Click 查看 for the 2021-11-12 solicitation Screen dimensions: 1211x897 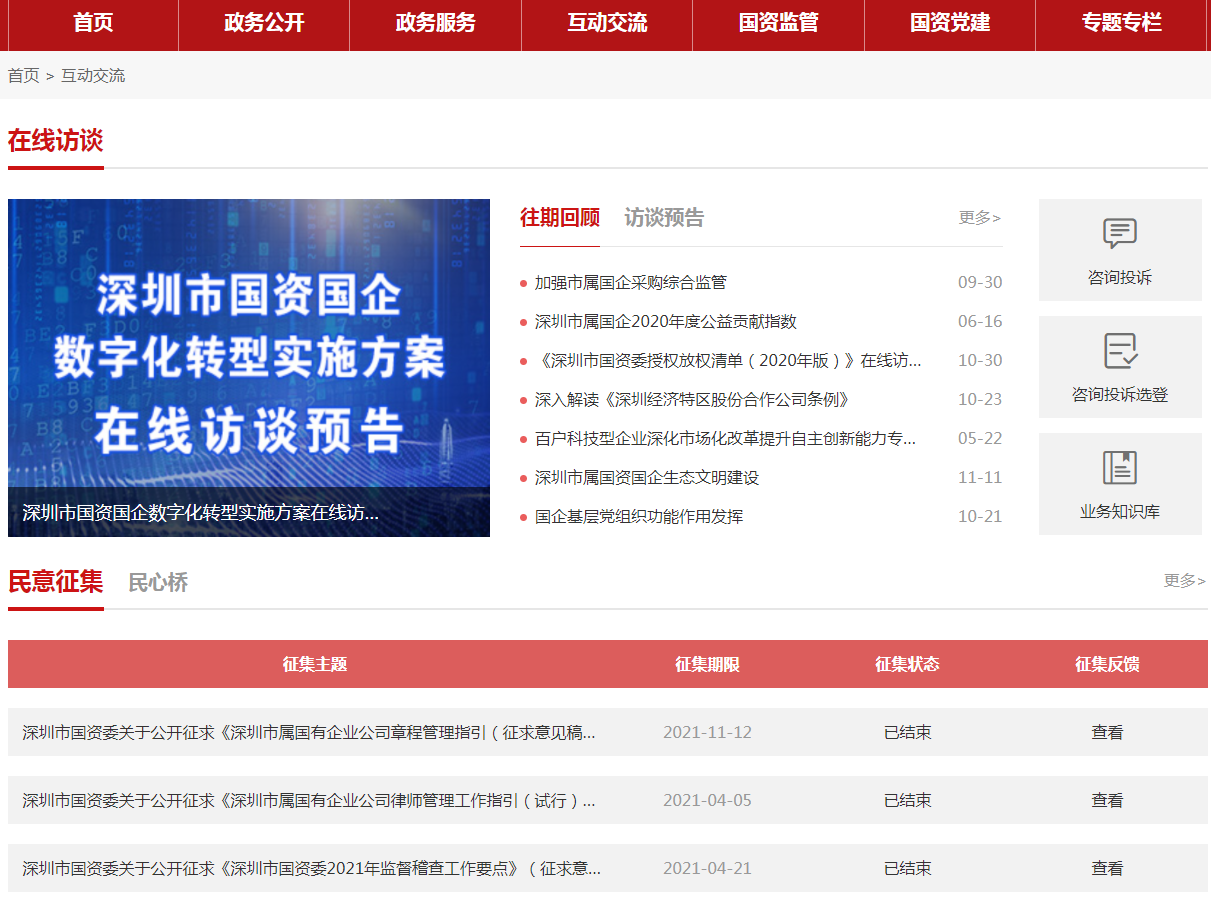[1107, 733]
